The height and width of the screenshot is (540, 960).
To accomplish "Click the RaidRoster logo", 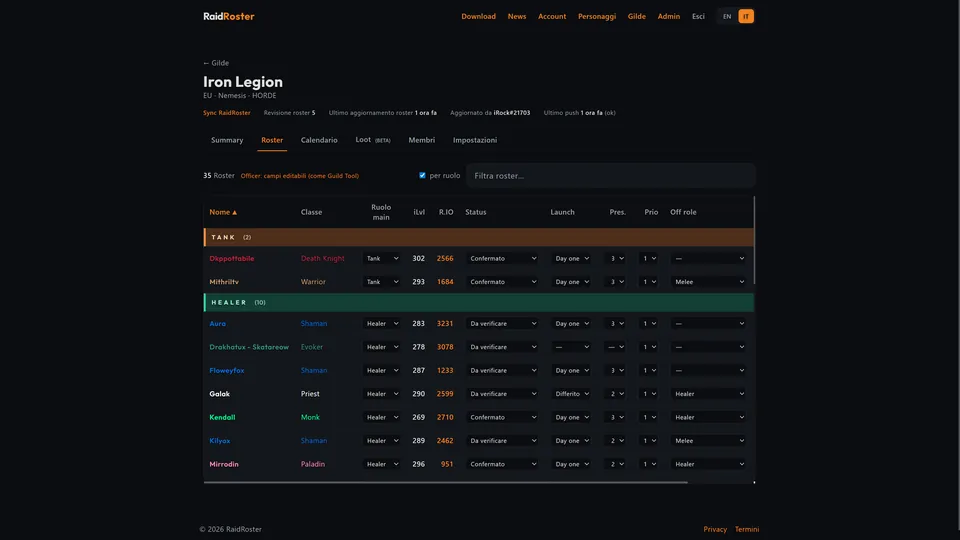I will tap(228, 17).
